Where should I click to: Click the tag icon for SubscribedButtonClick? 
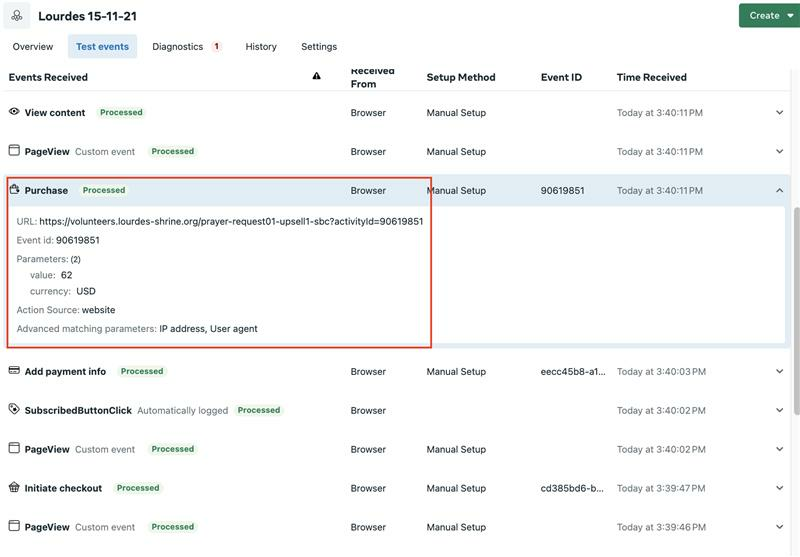point(14,410)
